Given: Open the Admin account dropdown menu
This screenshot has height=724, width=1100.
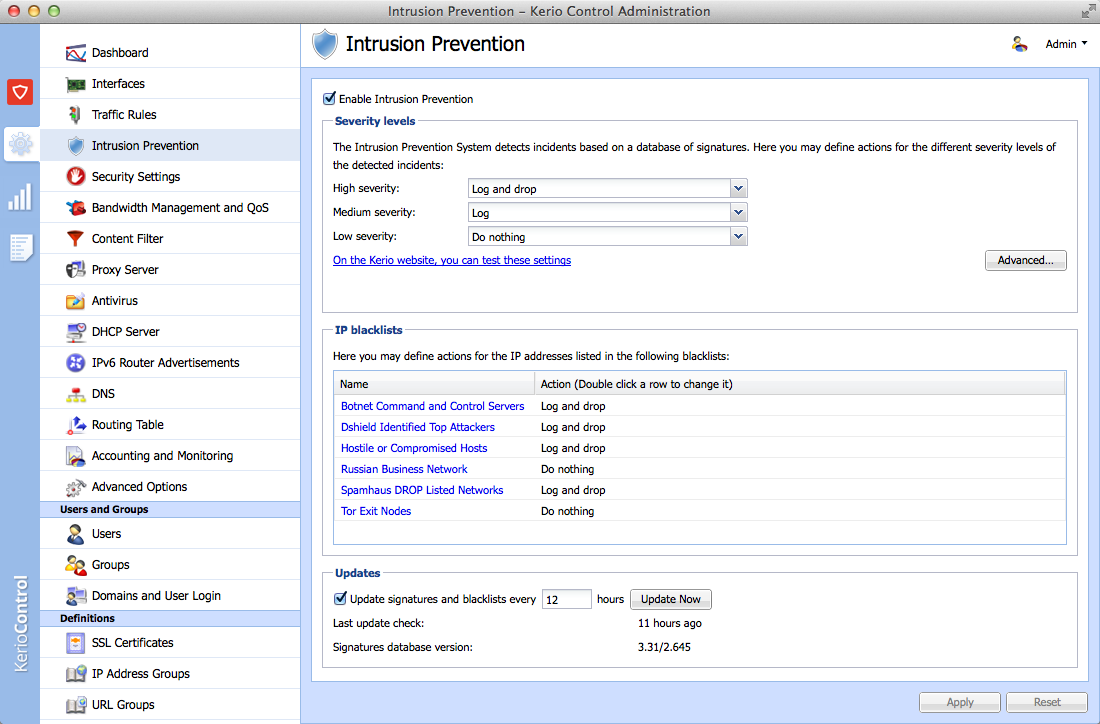Looking at the screenshot, I should click(1066, 44).
